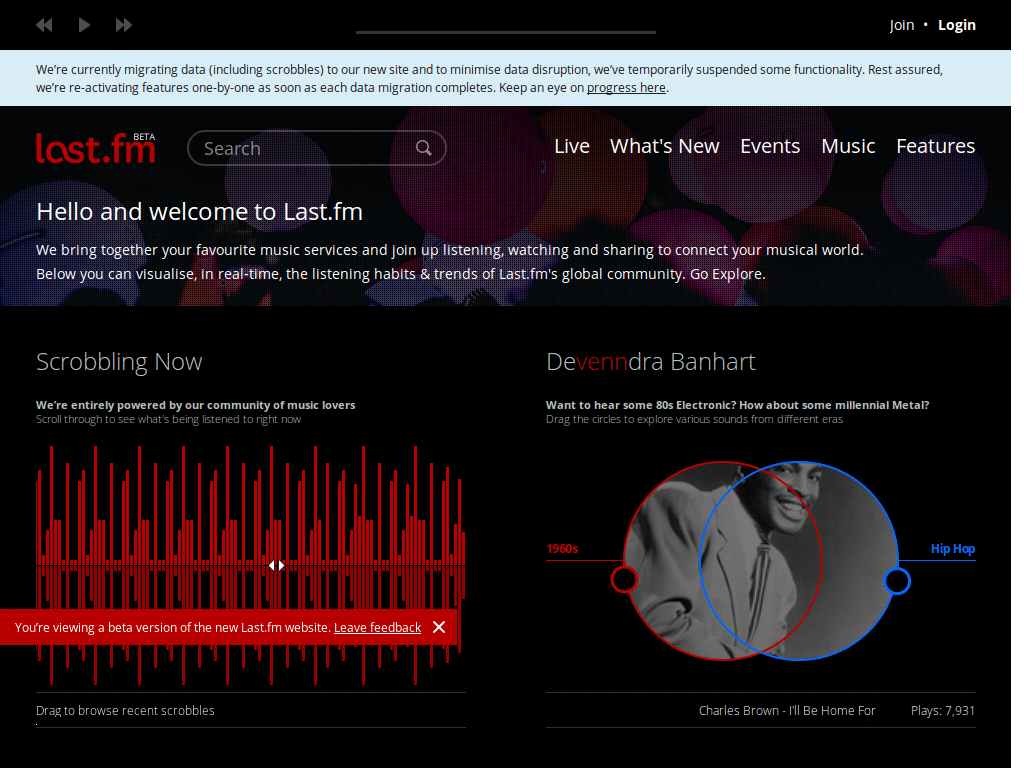The image size is (1024, 768).
Task: Click the Charles Brown artist photo
Action: pyautogui.click(x=761, y=561)
